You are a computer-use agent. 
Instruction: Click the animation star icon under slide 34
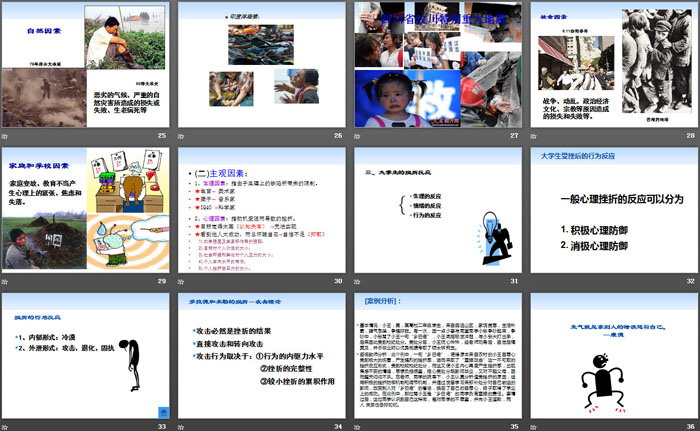click(x=181, y=427)
